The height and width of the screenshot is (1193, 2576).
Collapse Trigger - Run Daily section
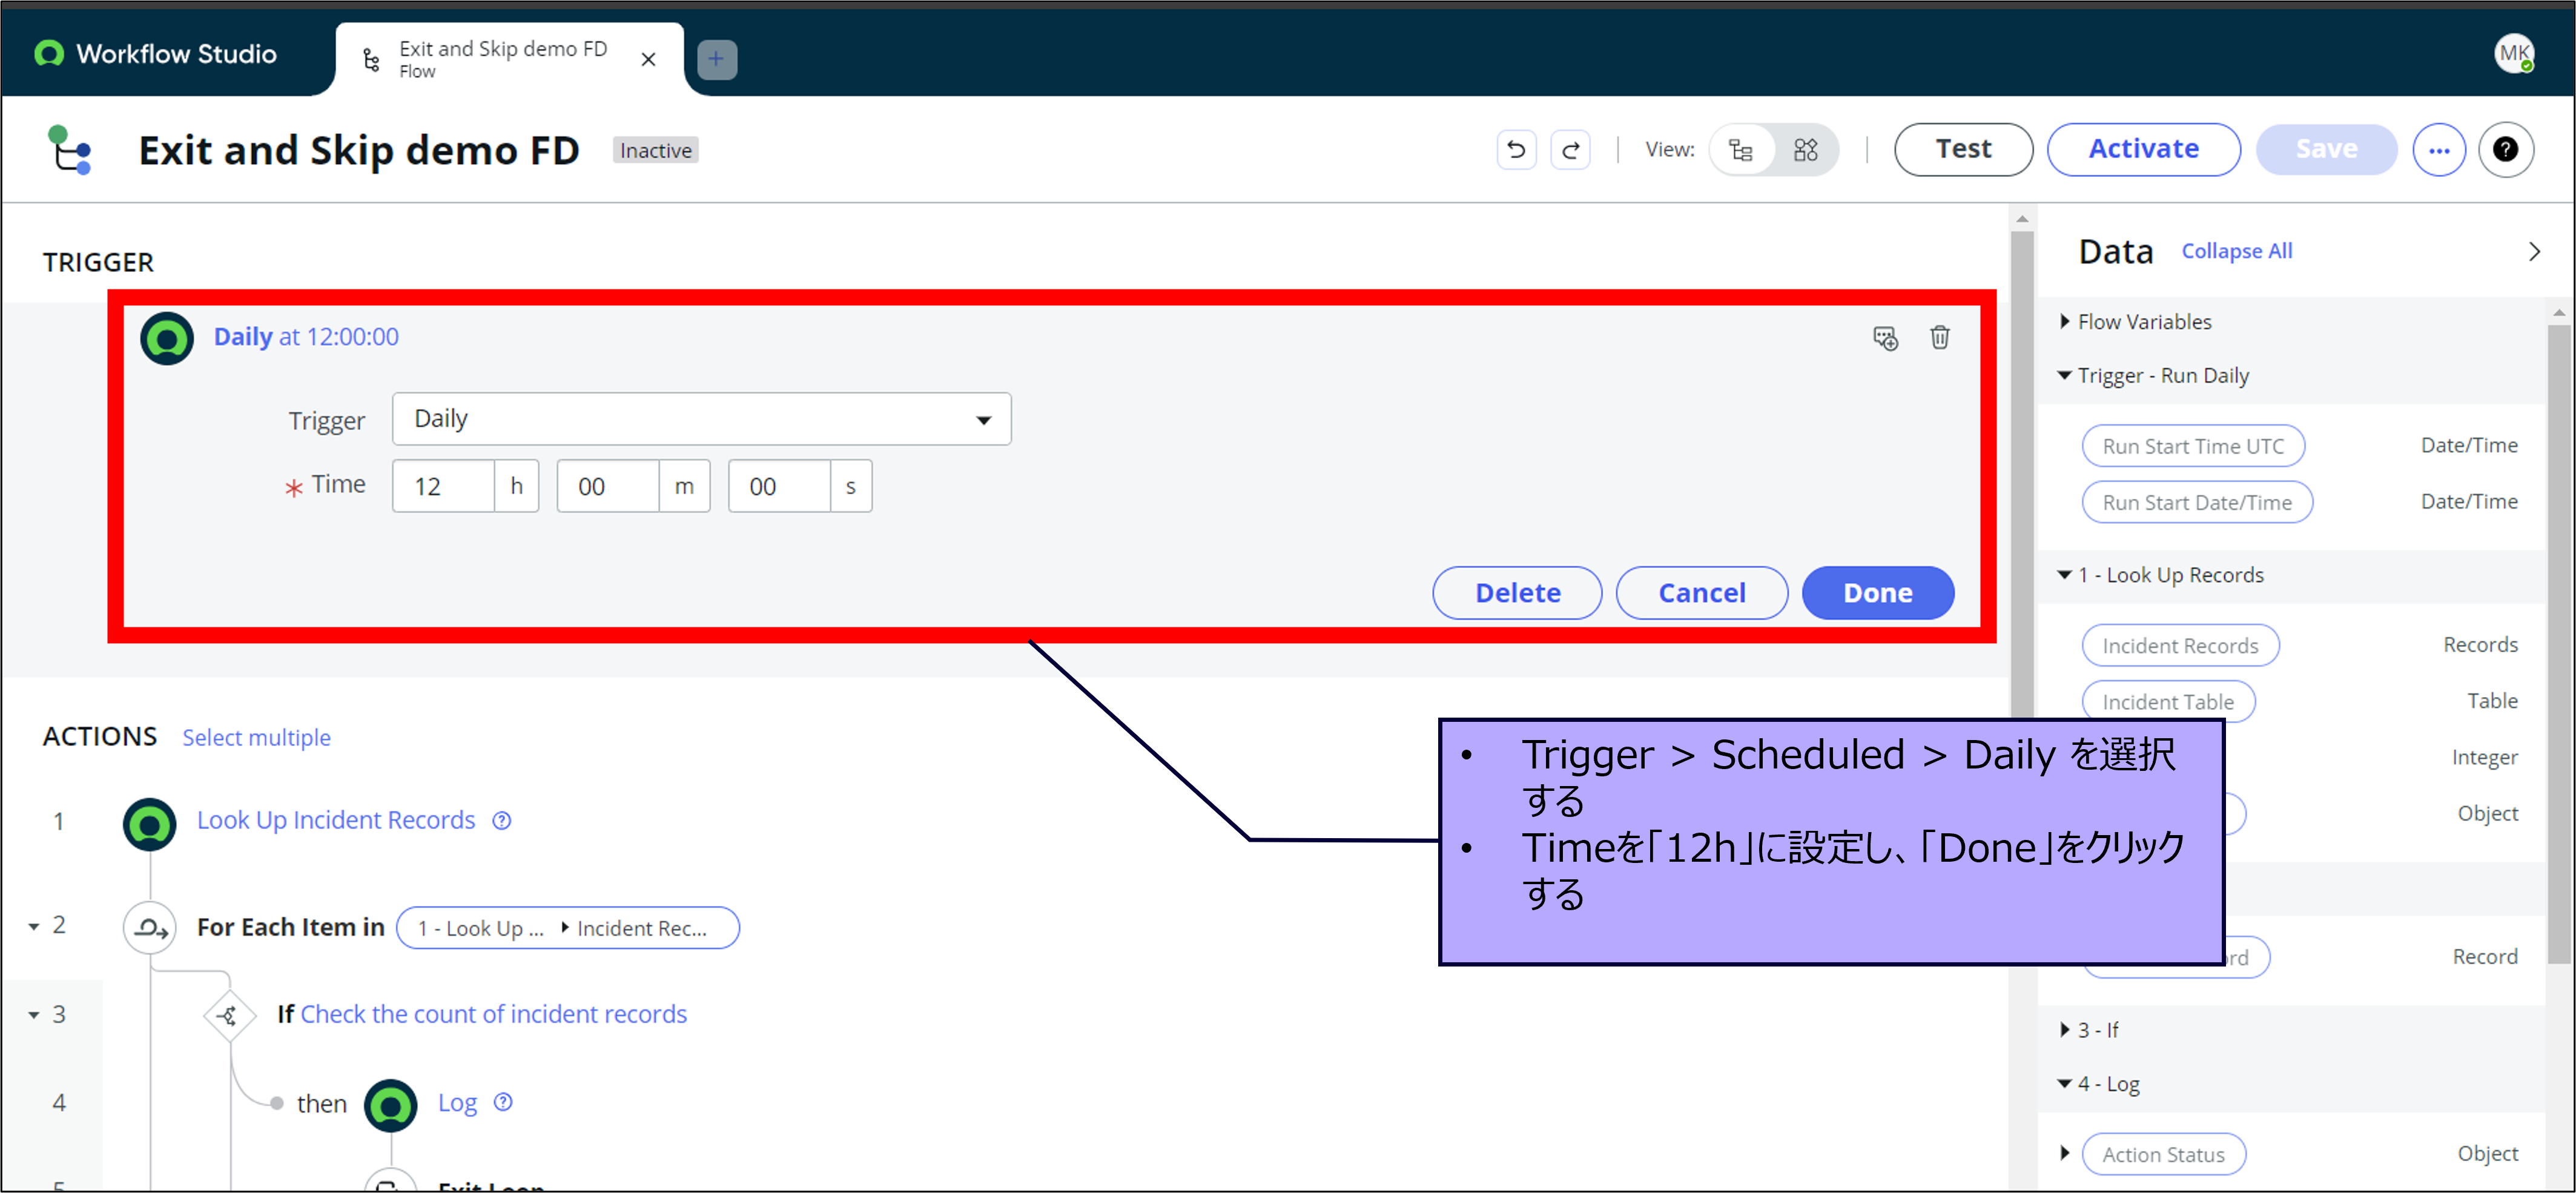coord(2065,376)
